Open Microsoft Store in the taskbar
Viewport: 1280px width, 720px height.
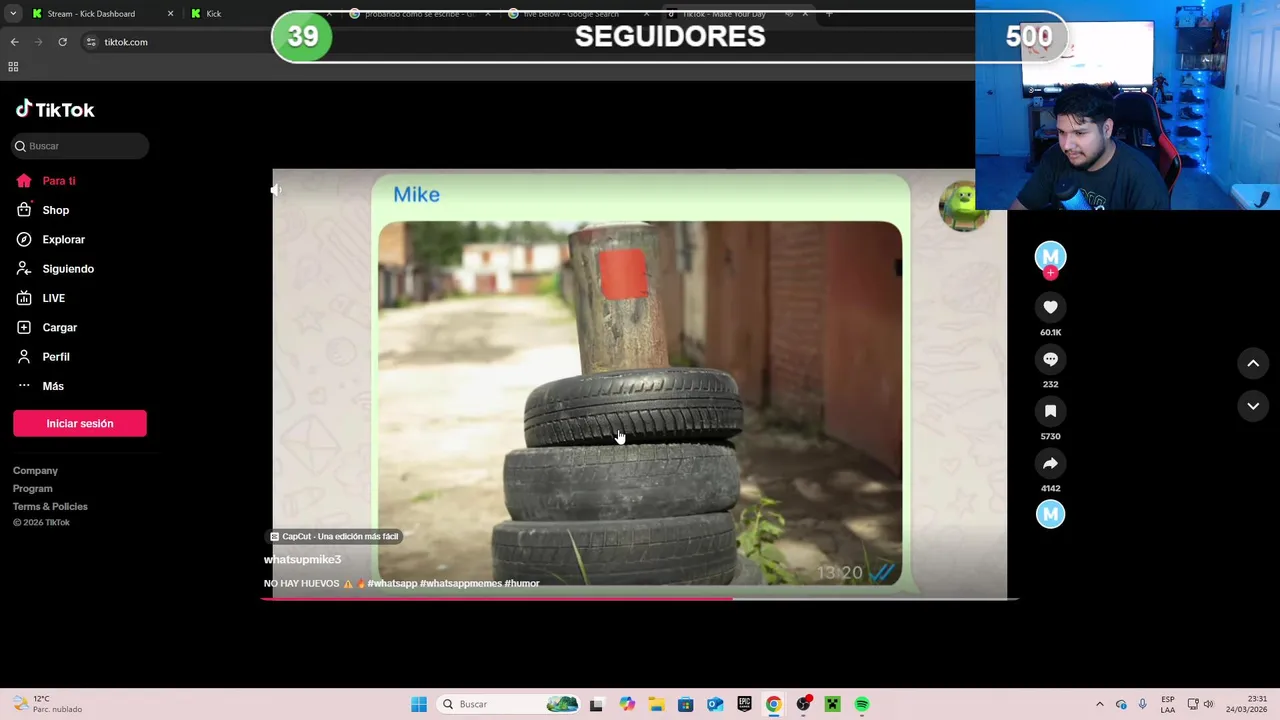[685, 704]
